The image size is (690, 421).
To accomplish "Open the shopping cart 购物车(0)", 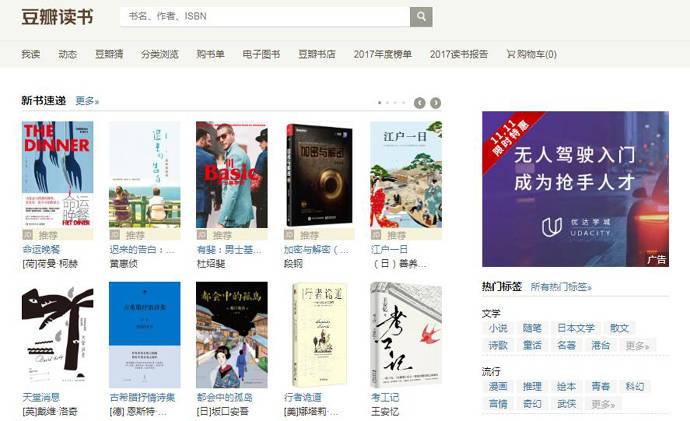I will (x=532, y=54).
